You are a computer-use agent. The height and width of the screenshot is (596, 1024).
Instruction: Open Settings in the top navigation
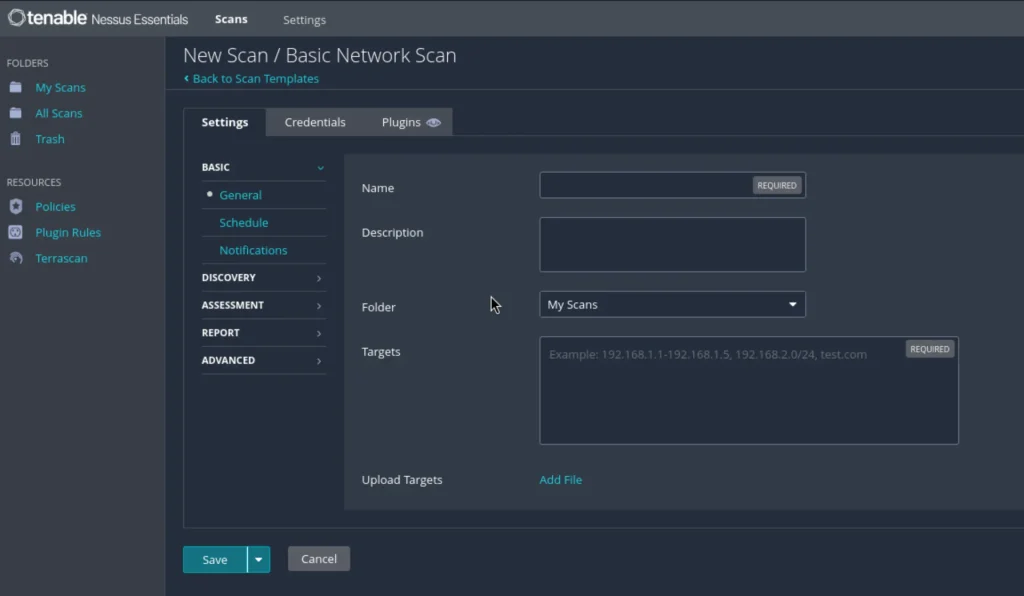pyautogui.click(x=304, y=20)
